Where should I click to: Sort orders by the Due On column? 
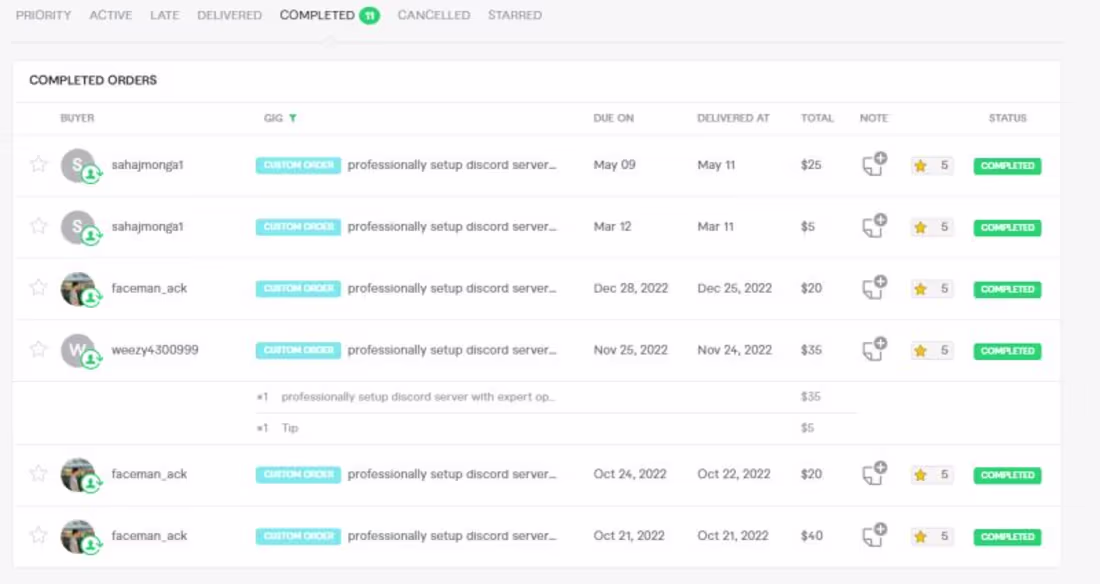[x=613, y=118]
